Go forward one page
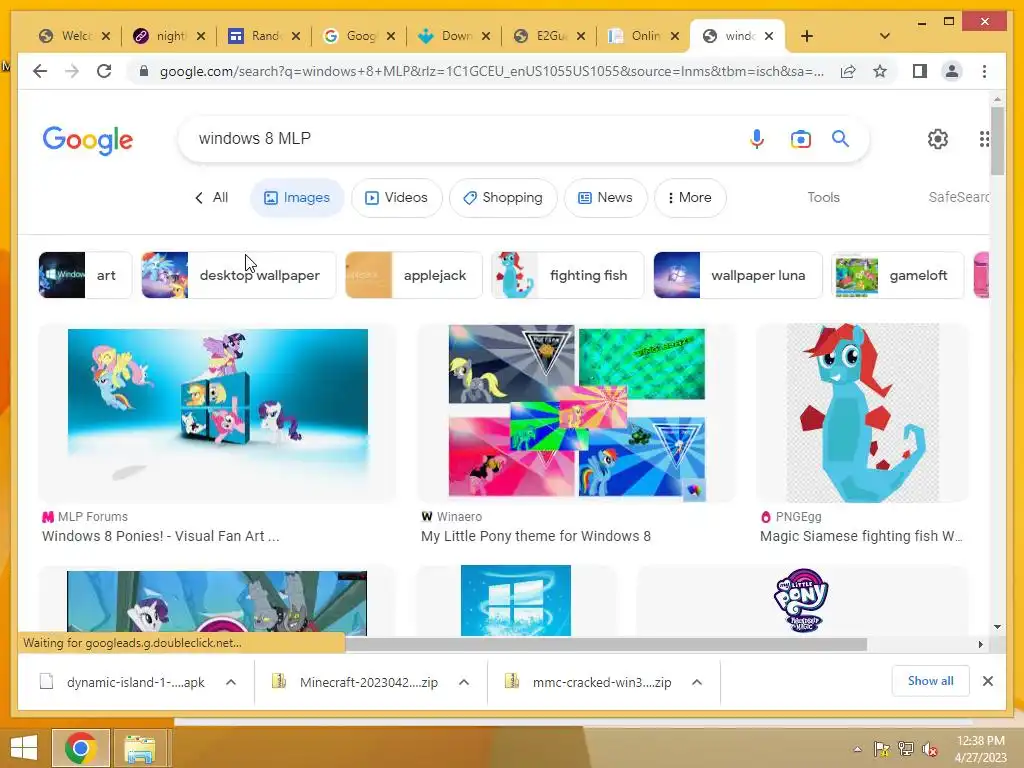Viewport: 1024px width, 768px height. point(72,71)
